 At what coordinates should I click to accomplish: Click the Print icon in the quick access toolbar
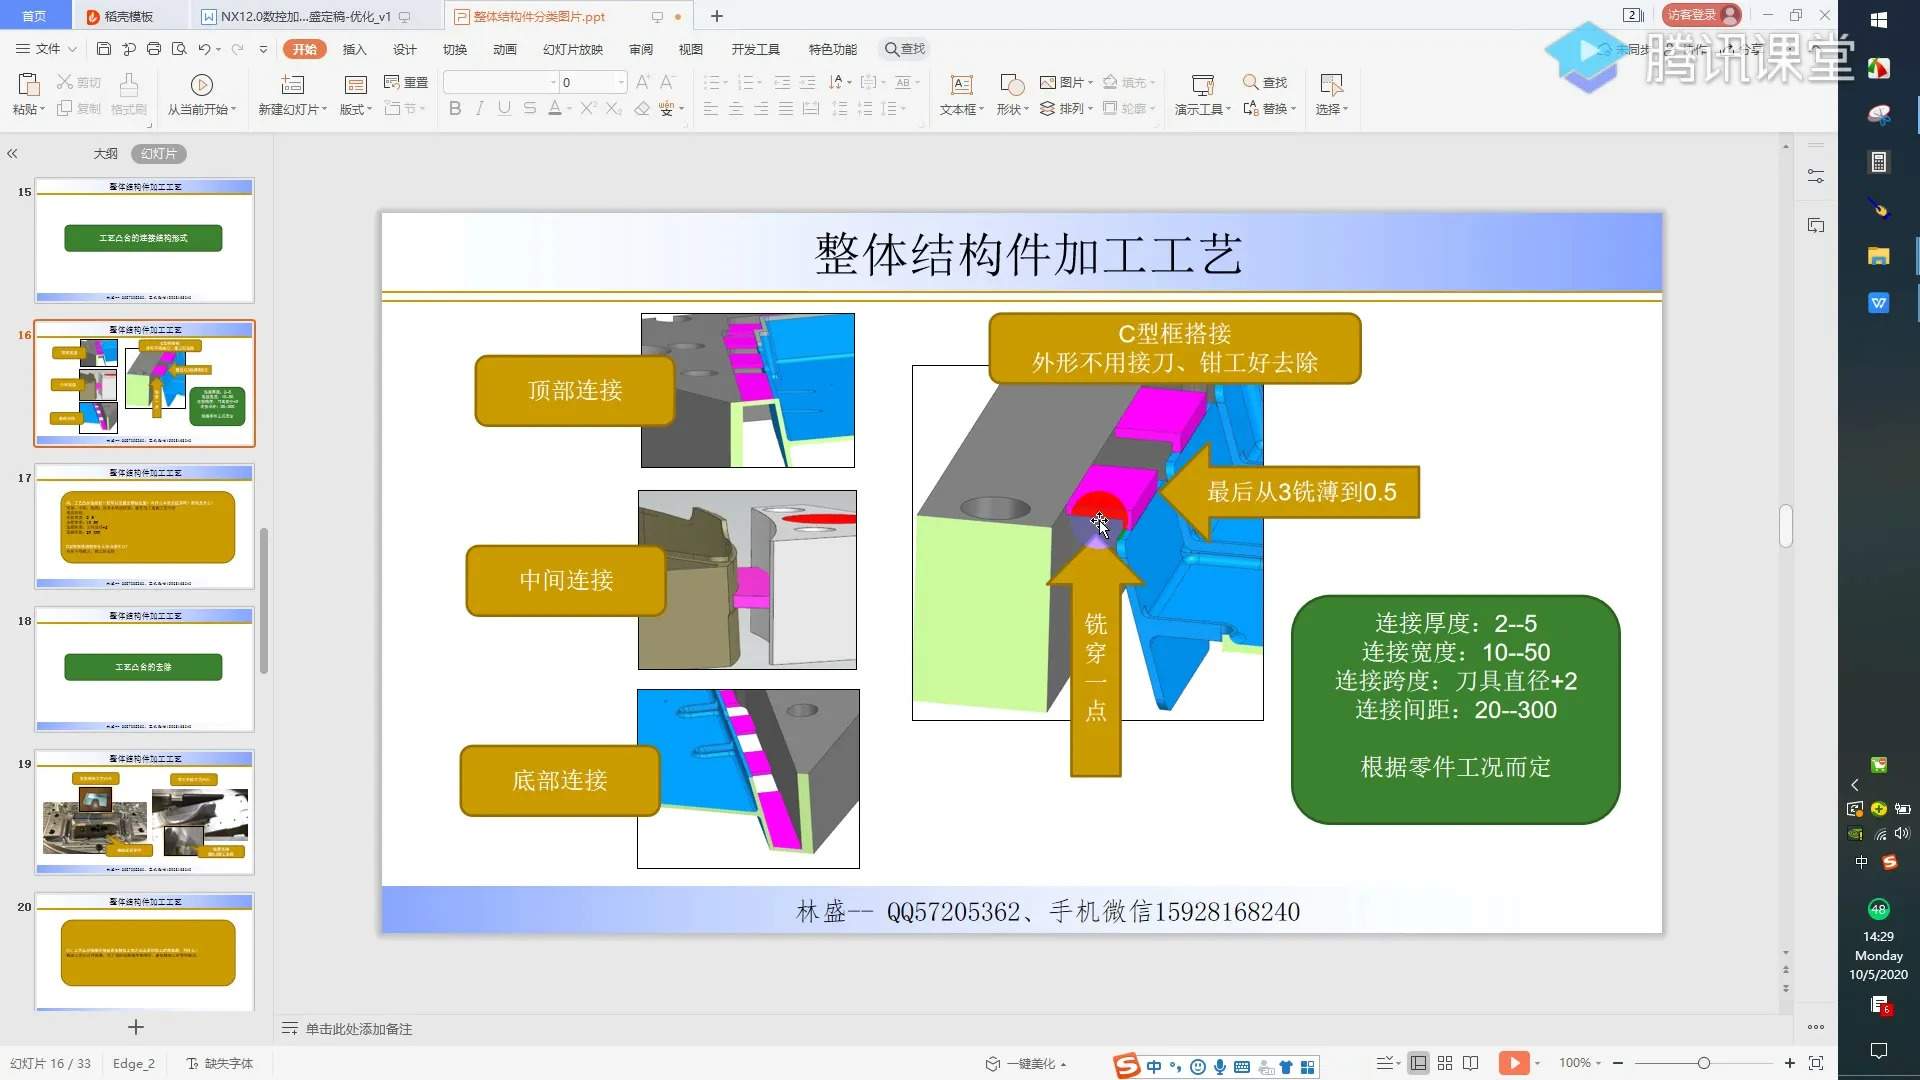(x=153, y=49)
